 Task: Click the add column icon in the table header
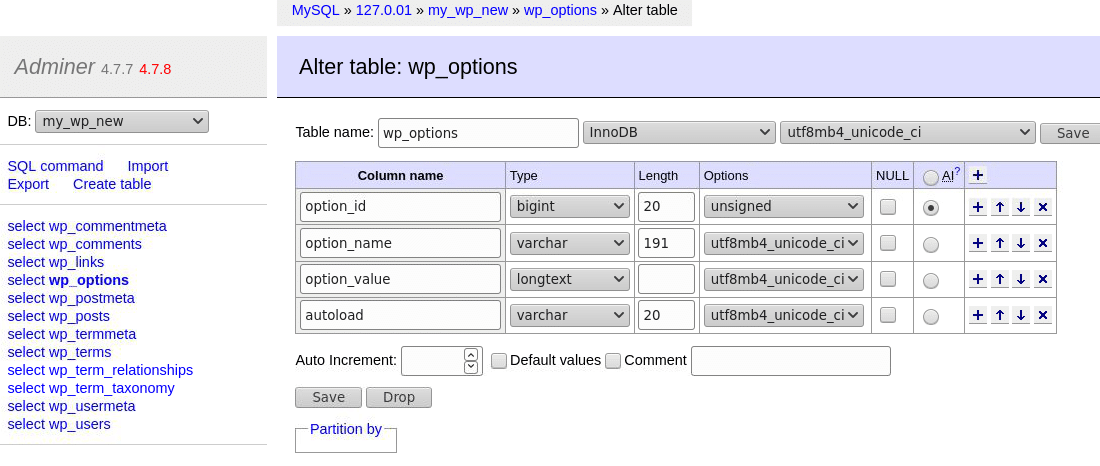coord(978,175)
